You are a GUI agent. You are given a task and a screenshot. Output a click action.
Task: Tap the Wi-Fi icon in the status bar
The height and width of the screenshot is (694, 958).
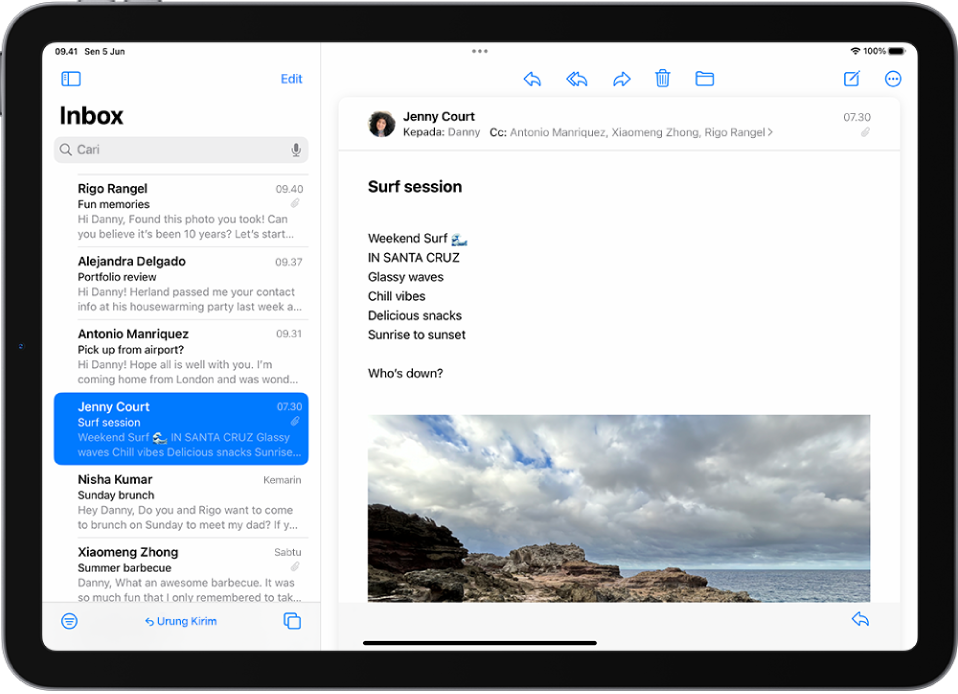(855, 50)
